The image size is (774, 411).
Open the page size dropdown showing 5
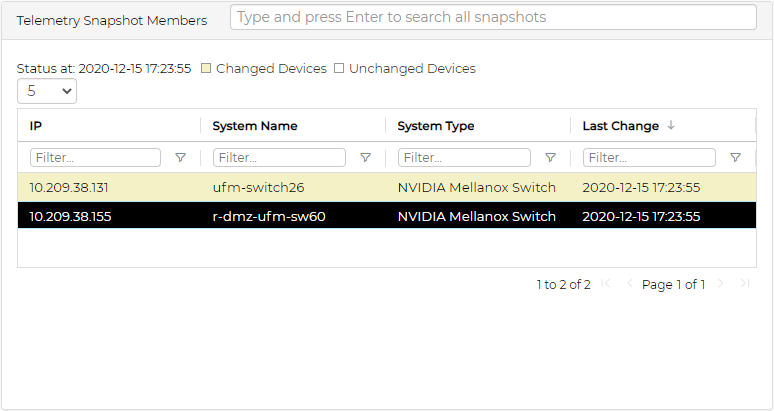point(47,91)
